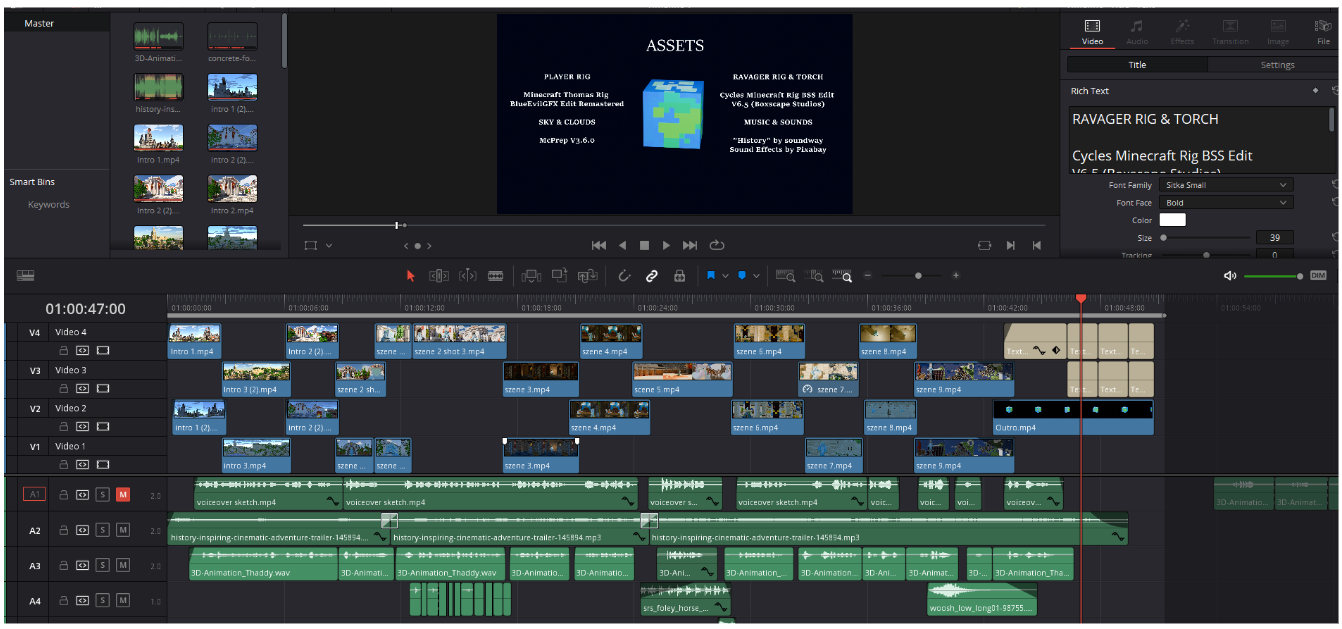Click the position lock padlock in toolbar
The height and width of the screenshot is (629, 1342).
[x=680, y=276]
